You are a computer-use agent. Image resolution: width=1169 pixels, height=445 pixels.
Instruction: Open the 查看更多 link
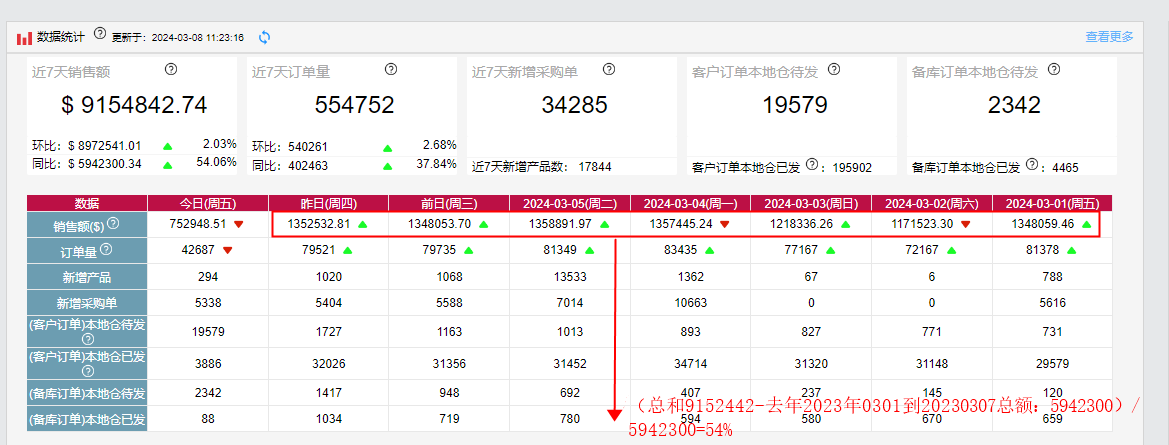[x=1109, y=37]
